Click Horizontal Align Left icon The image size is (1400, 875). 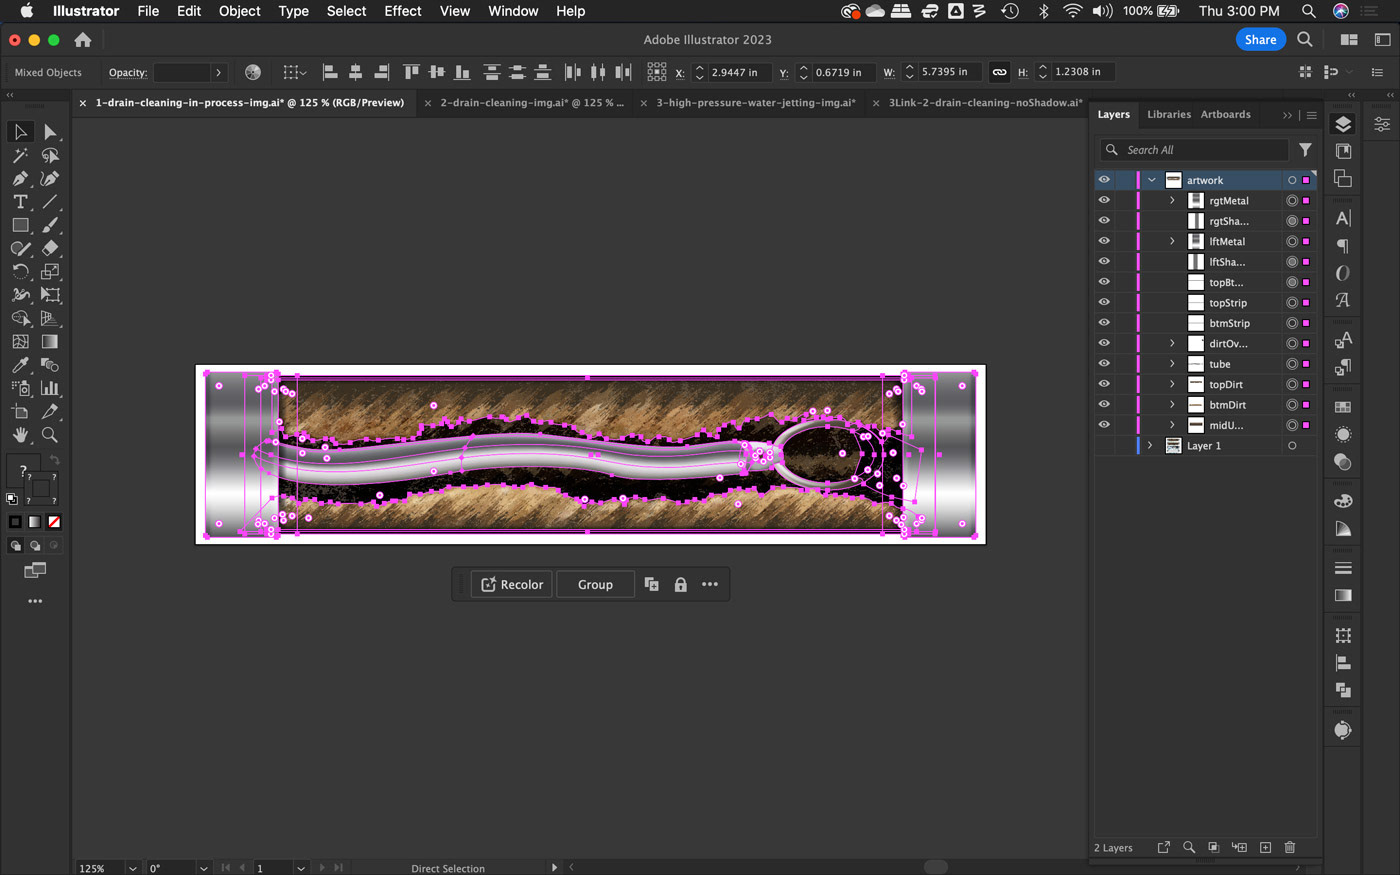tap(330, 72)
